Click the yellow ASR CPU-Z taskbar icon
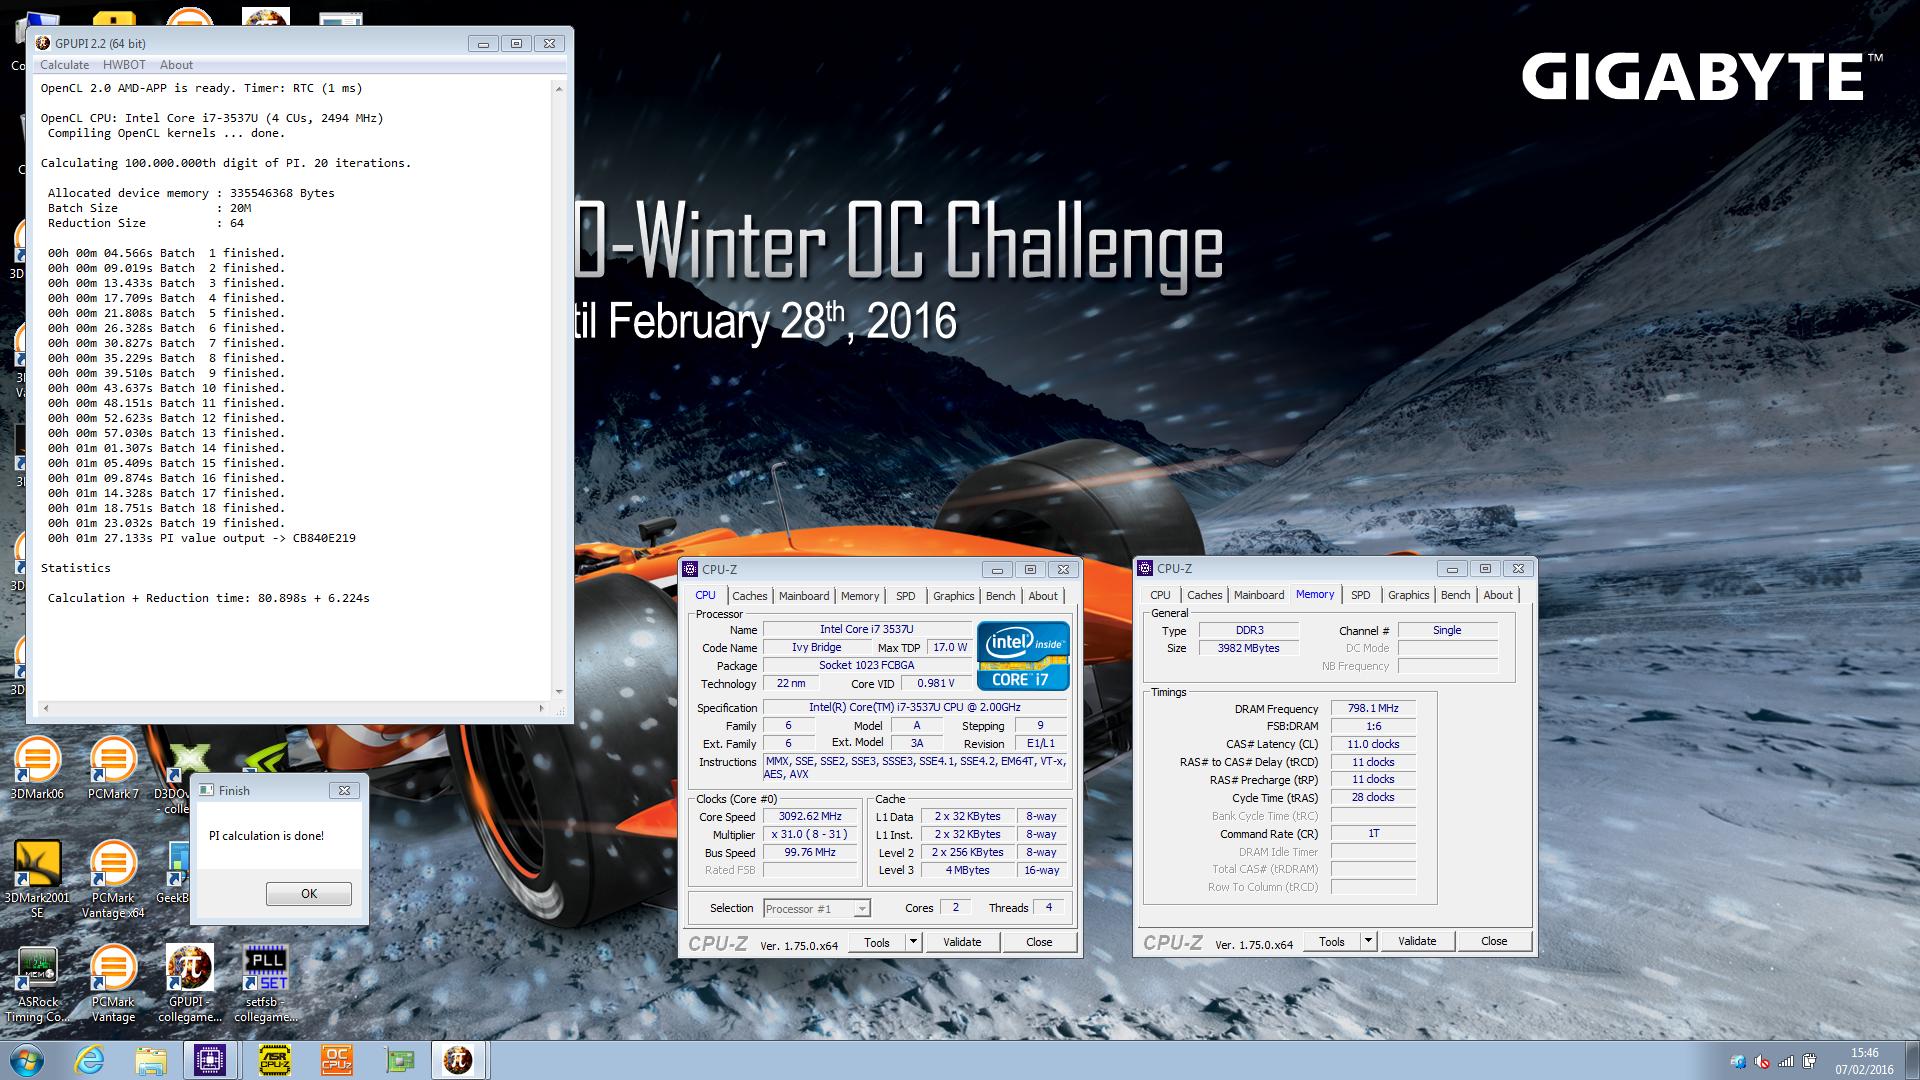The height and width of the screenshot is (1080, 1920). coord(274,1060)
